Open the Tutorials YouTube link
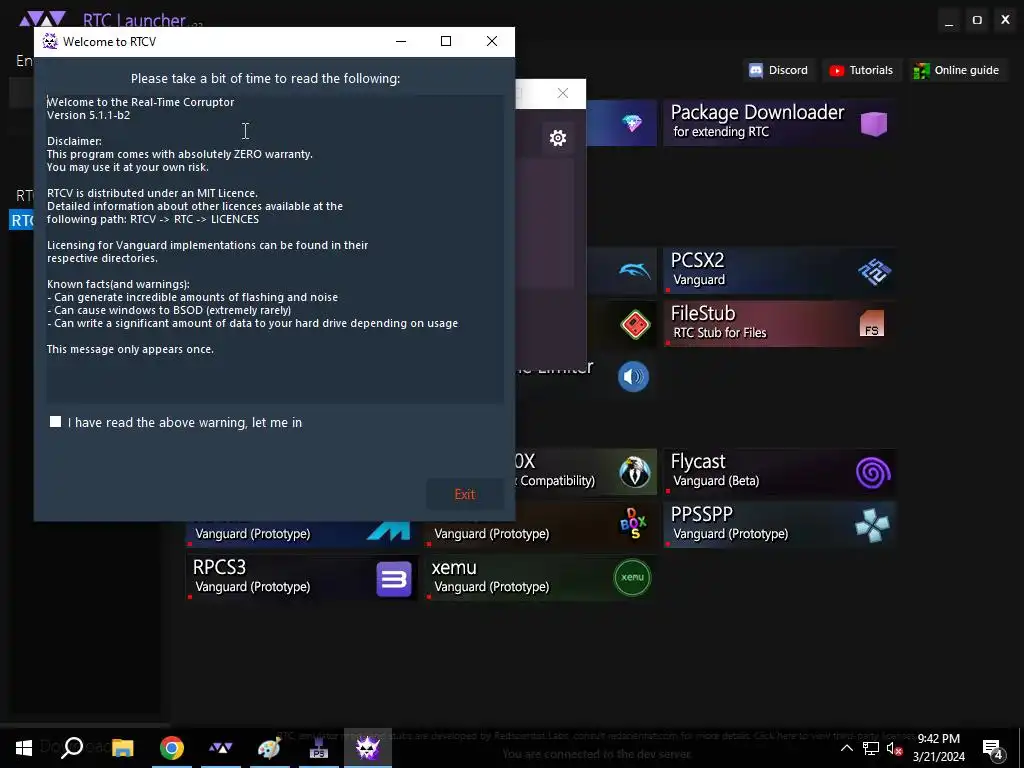This screenshot has width=1024, height=768. [x=861, y=70]
